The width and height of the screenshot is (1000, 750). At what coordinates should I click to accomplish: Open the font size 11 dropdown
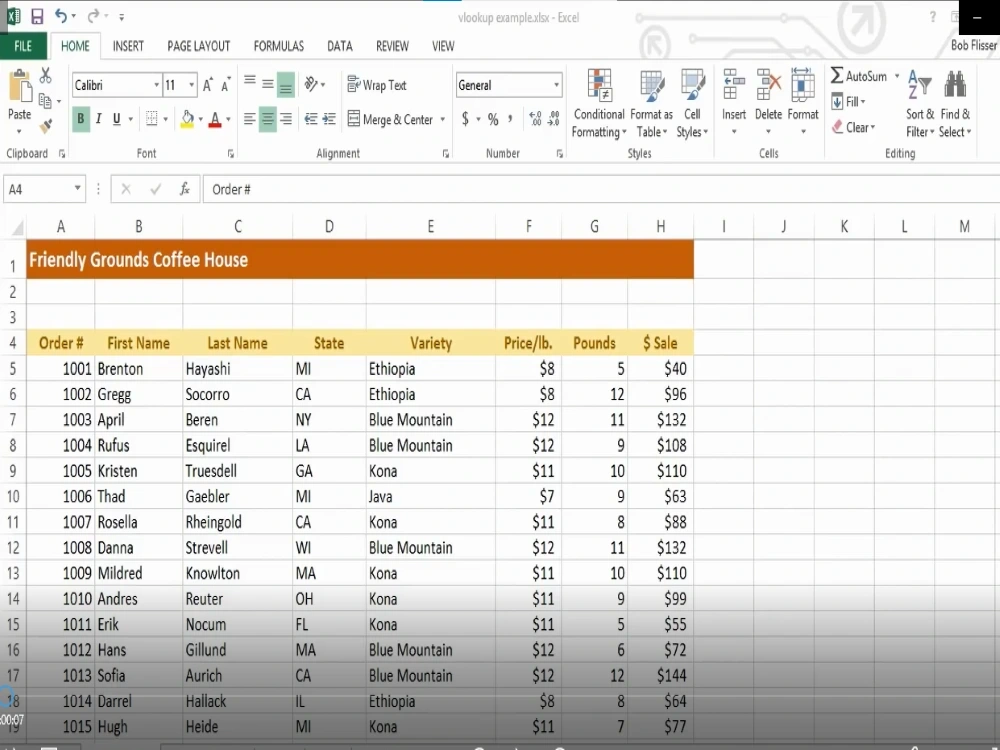tap(191, 85)
